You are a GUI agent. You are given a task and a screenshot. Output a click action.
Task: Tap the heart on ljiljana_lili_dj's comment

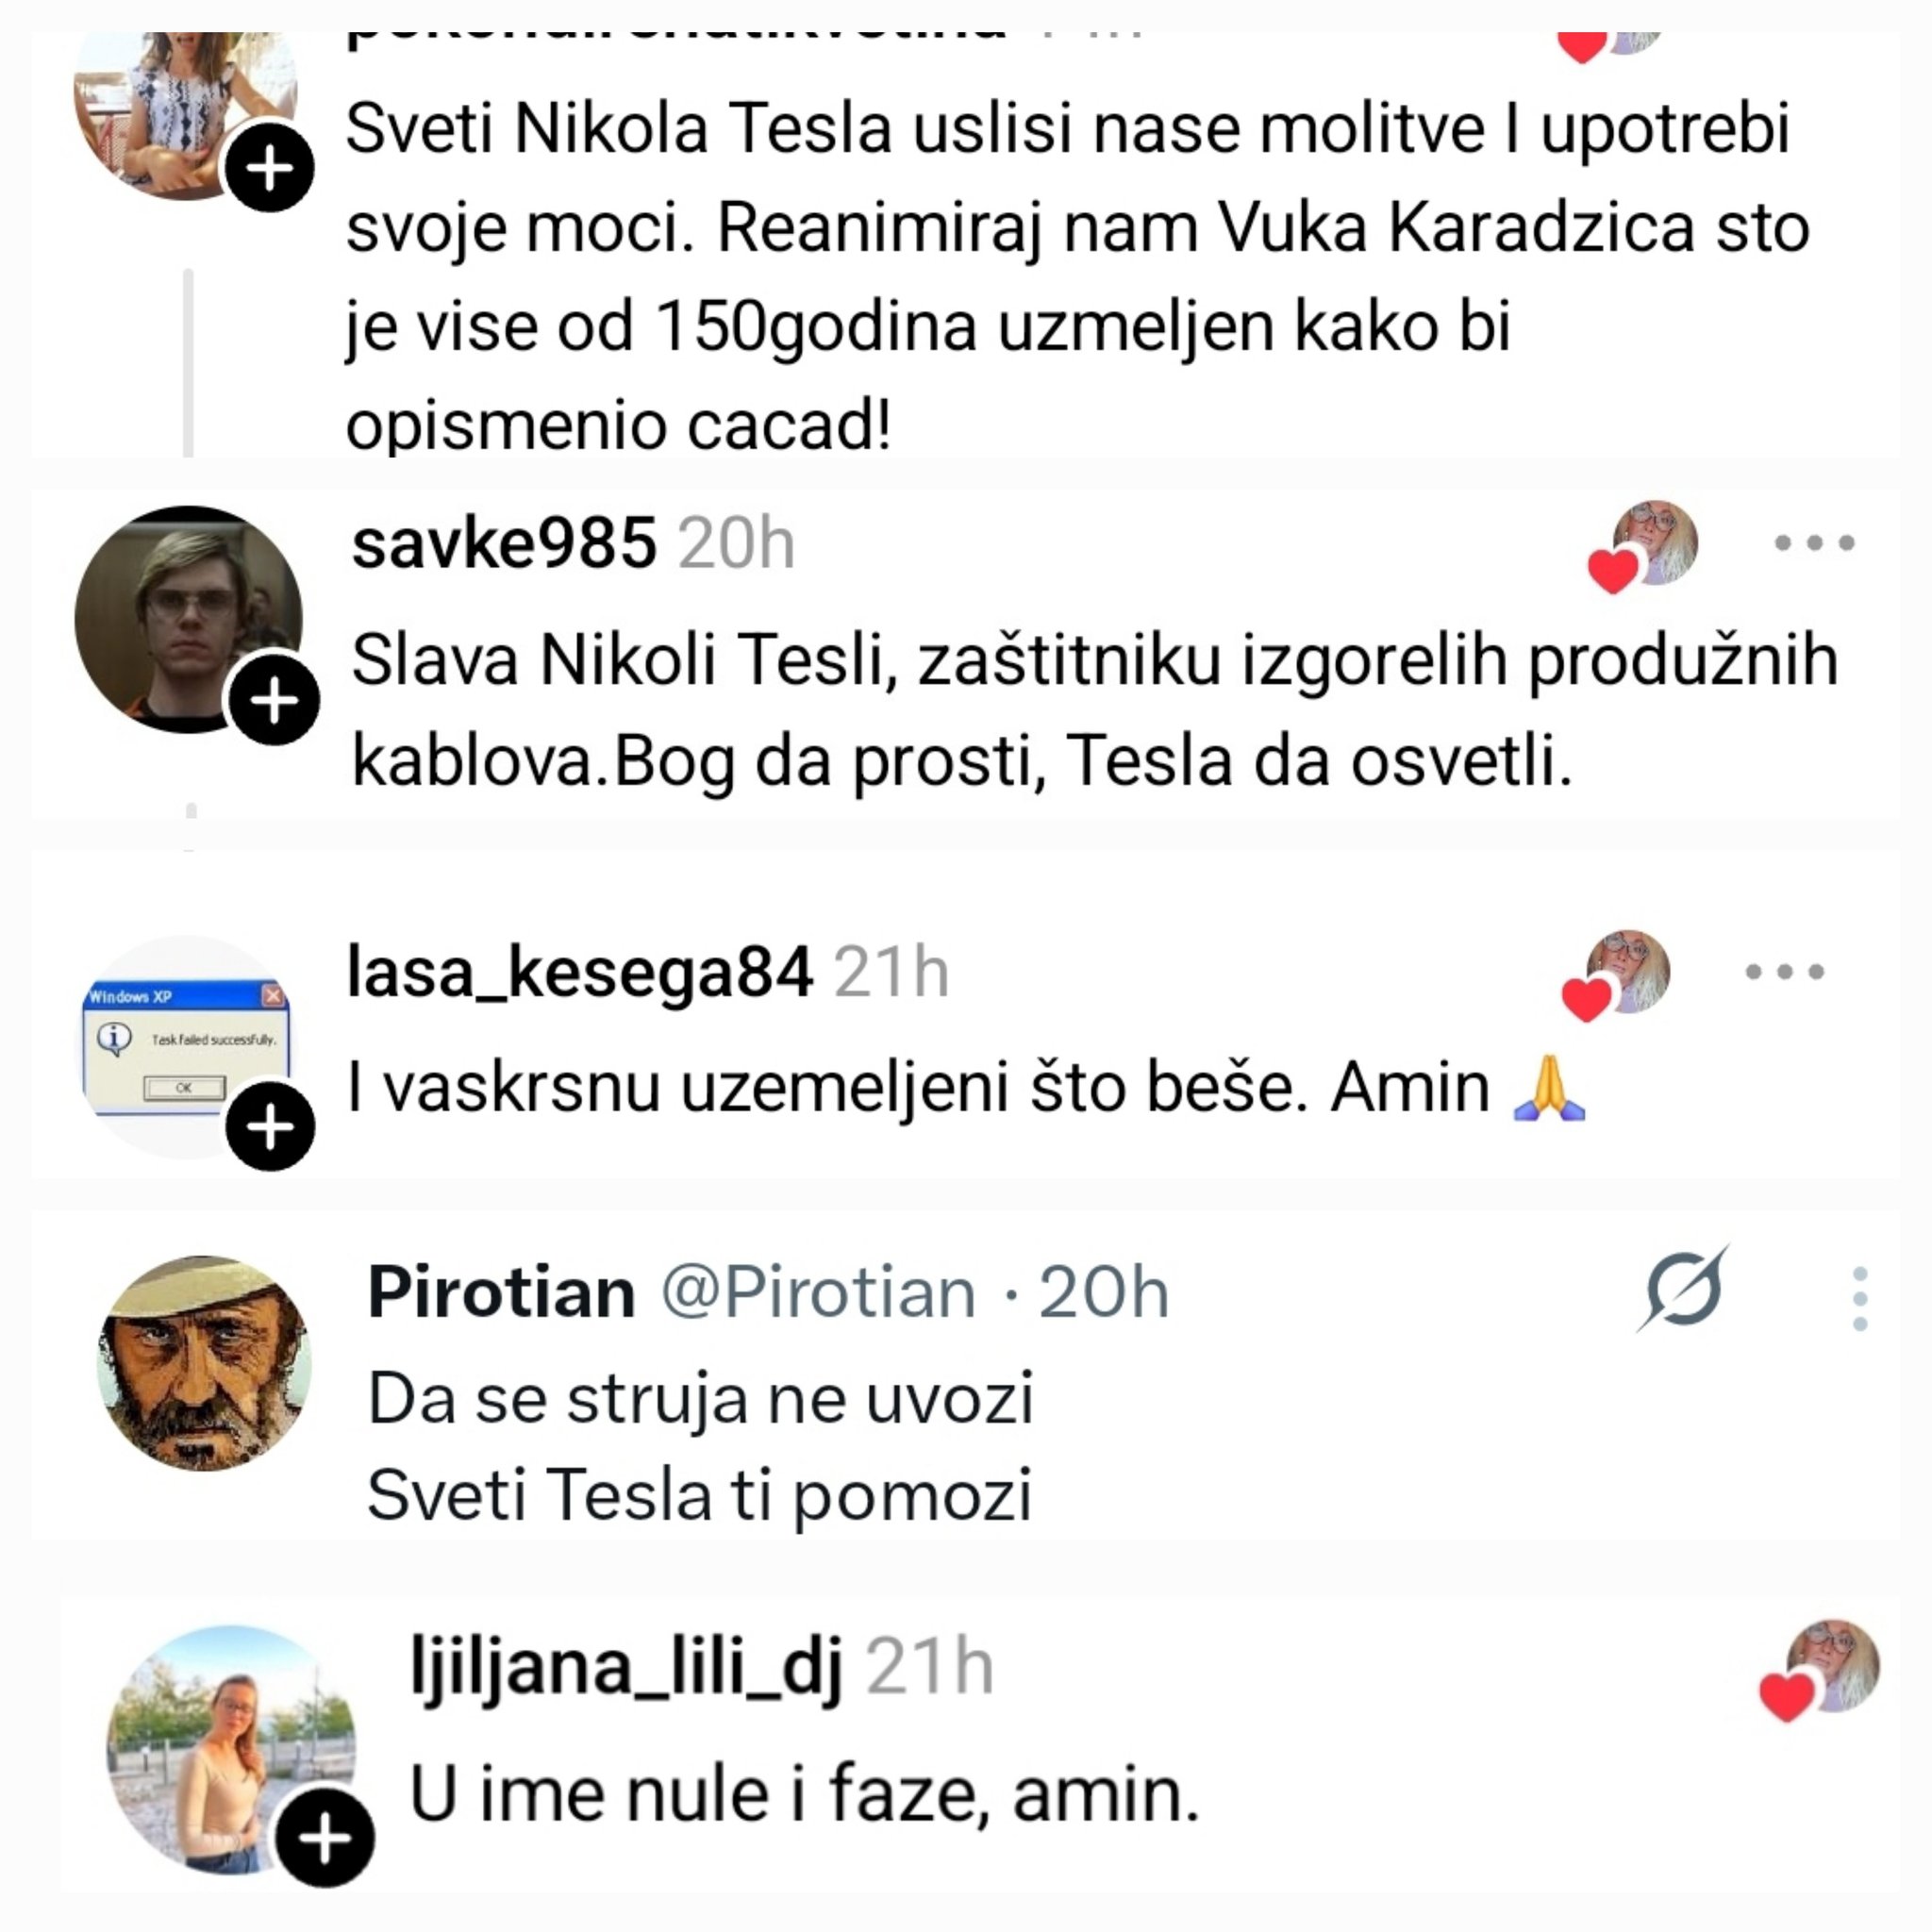[x=1788, y=1697]
